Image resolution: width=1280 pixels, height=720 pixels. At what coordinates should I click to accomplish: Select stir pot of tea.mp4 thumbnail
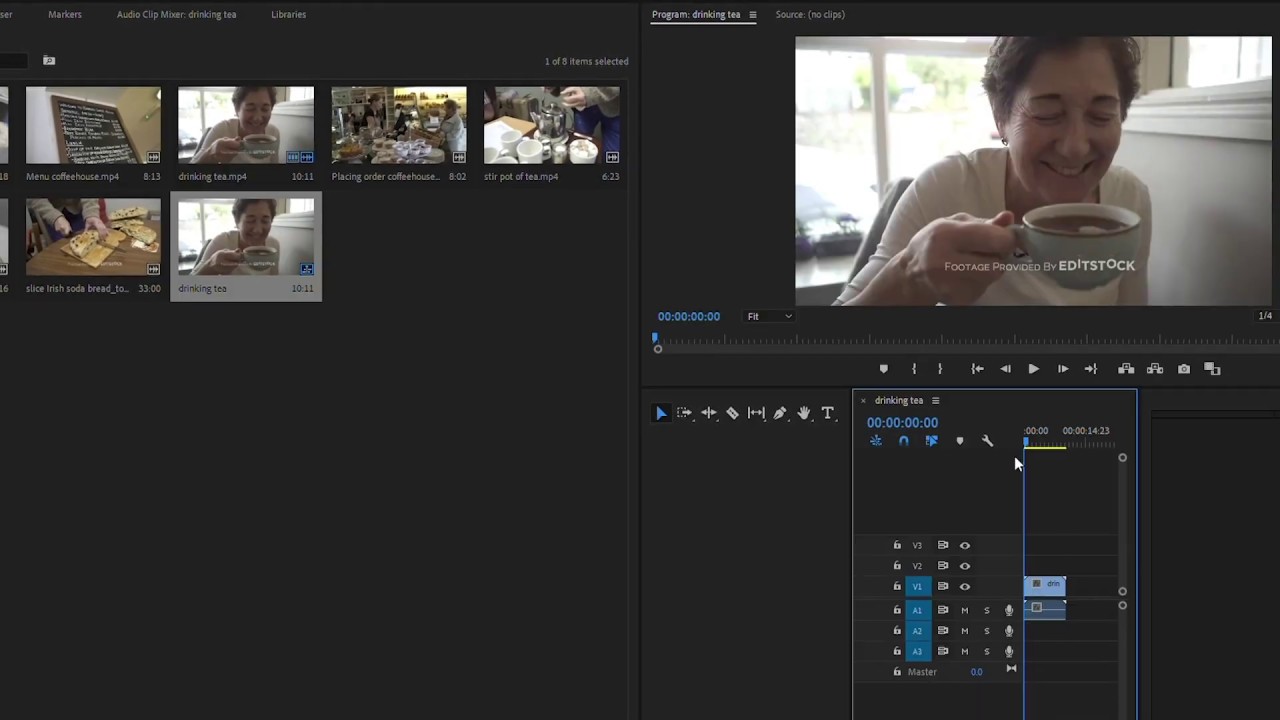(x=551, y=125)
